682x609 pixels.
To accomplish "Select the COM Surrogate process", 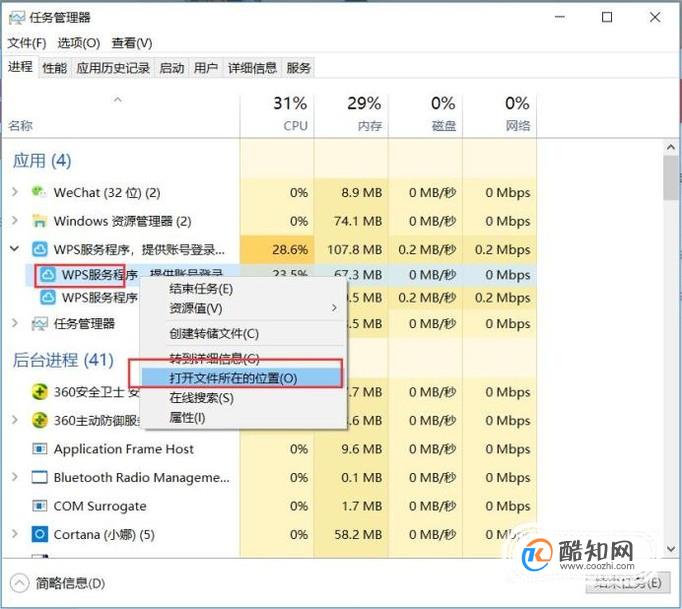I will 270,506.
